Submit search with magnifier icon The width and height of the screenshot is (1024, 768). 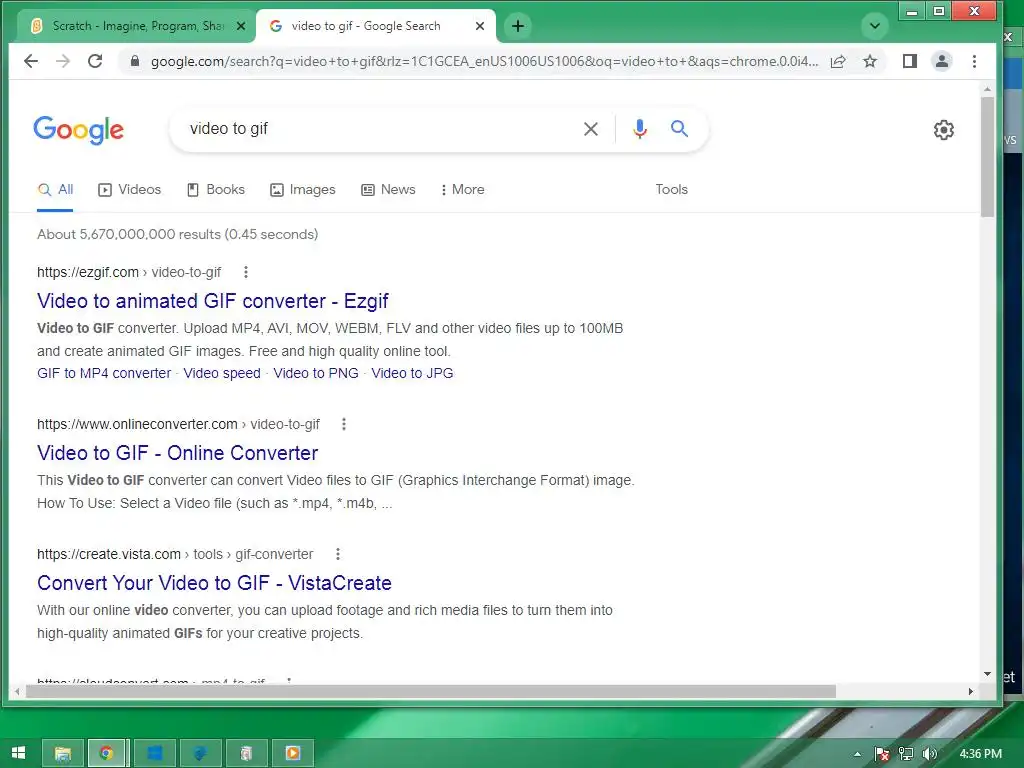coord(679,129)
